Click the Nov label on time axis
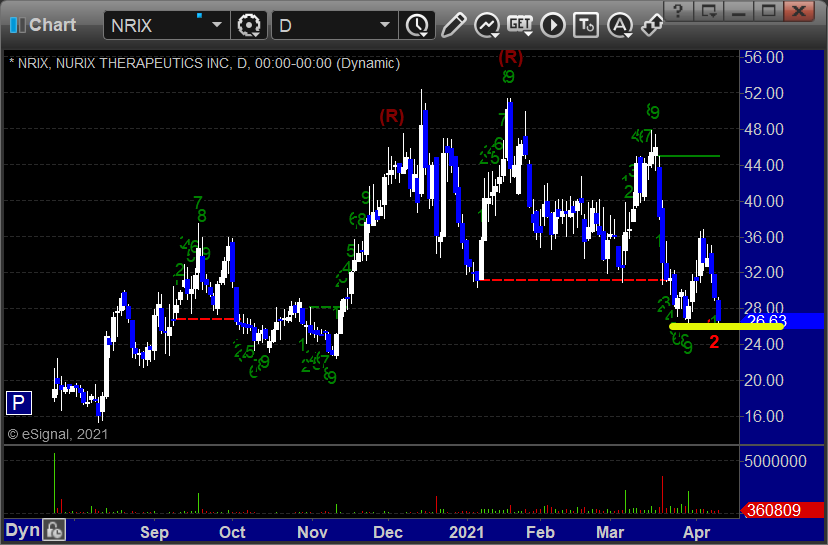The width and height of the screenshot is (828, 545). 312,532
